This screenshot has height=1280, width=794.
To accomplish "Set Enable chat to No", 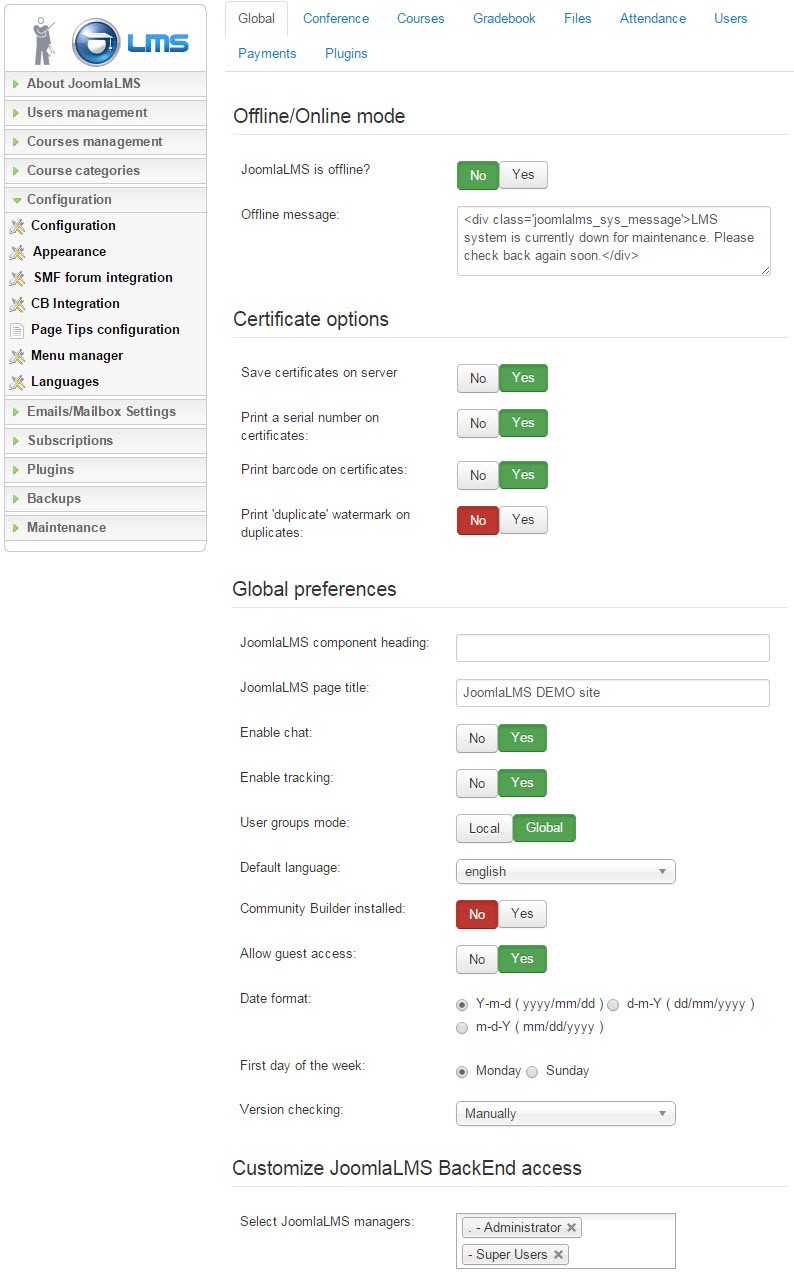I will click(477, 738).
